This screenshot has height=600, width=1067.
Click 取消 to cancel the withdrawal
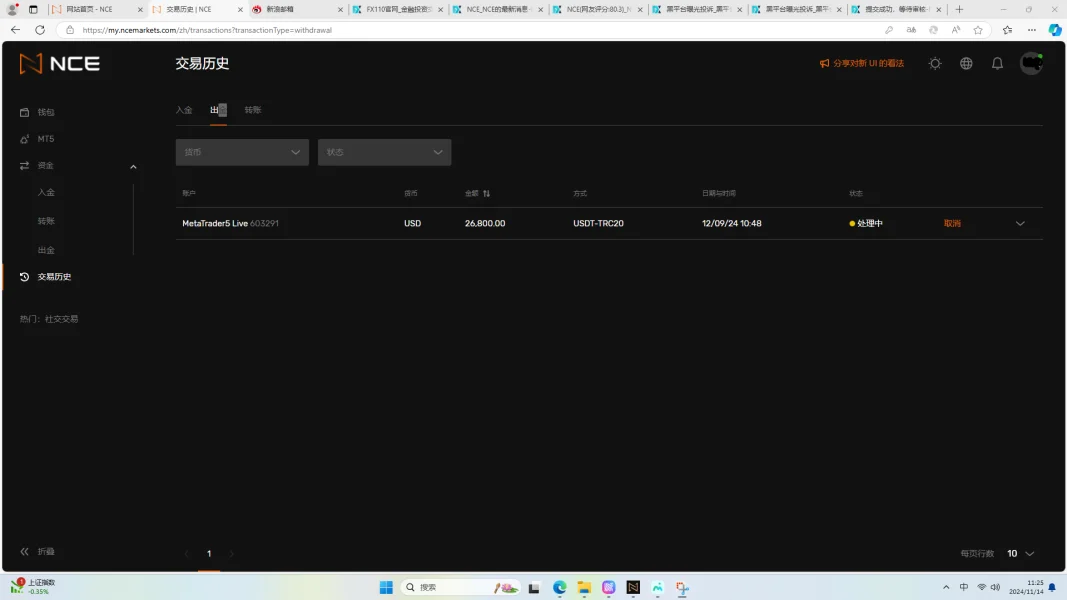(x=952, y=224)
